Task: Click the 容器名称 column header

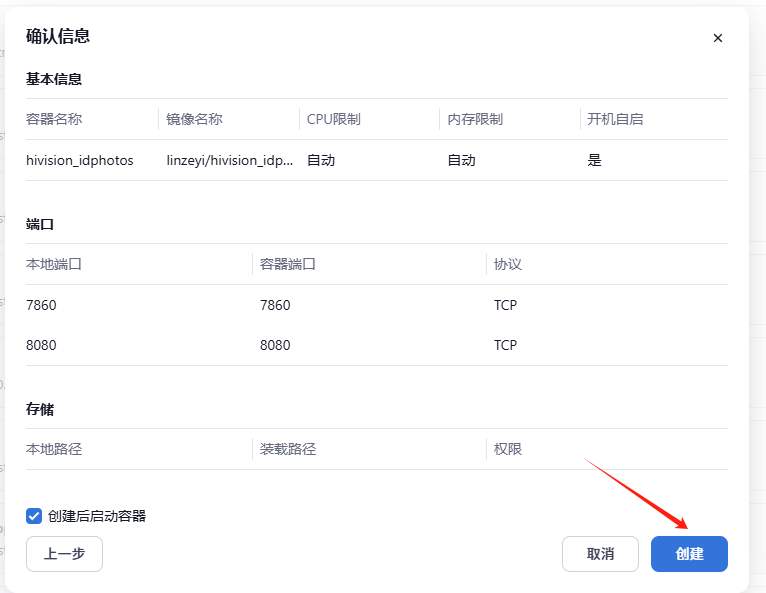Action: coord(54,119)
